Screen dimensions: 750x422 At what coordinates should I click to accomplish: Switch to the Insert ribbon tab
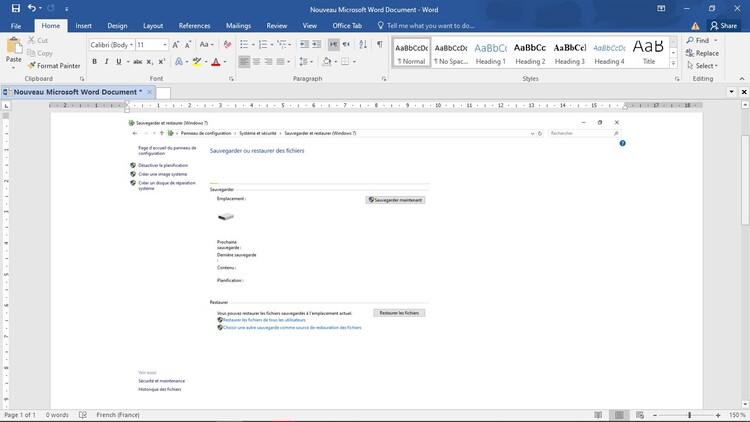[84, 25]
